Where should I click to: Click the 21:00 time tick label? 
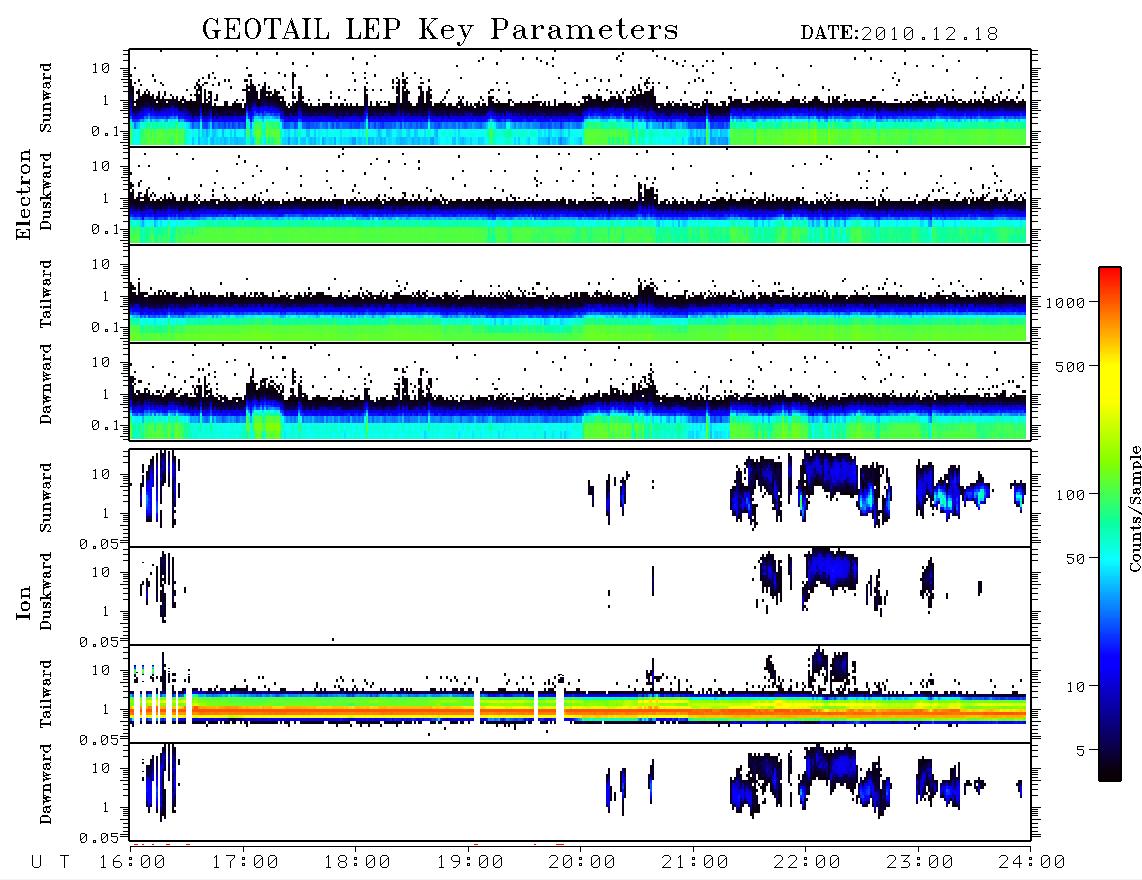(x=695, y=863)
